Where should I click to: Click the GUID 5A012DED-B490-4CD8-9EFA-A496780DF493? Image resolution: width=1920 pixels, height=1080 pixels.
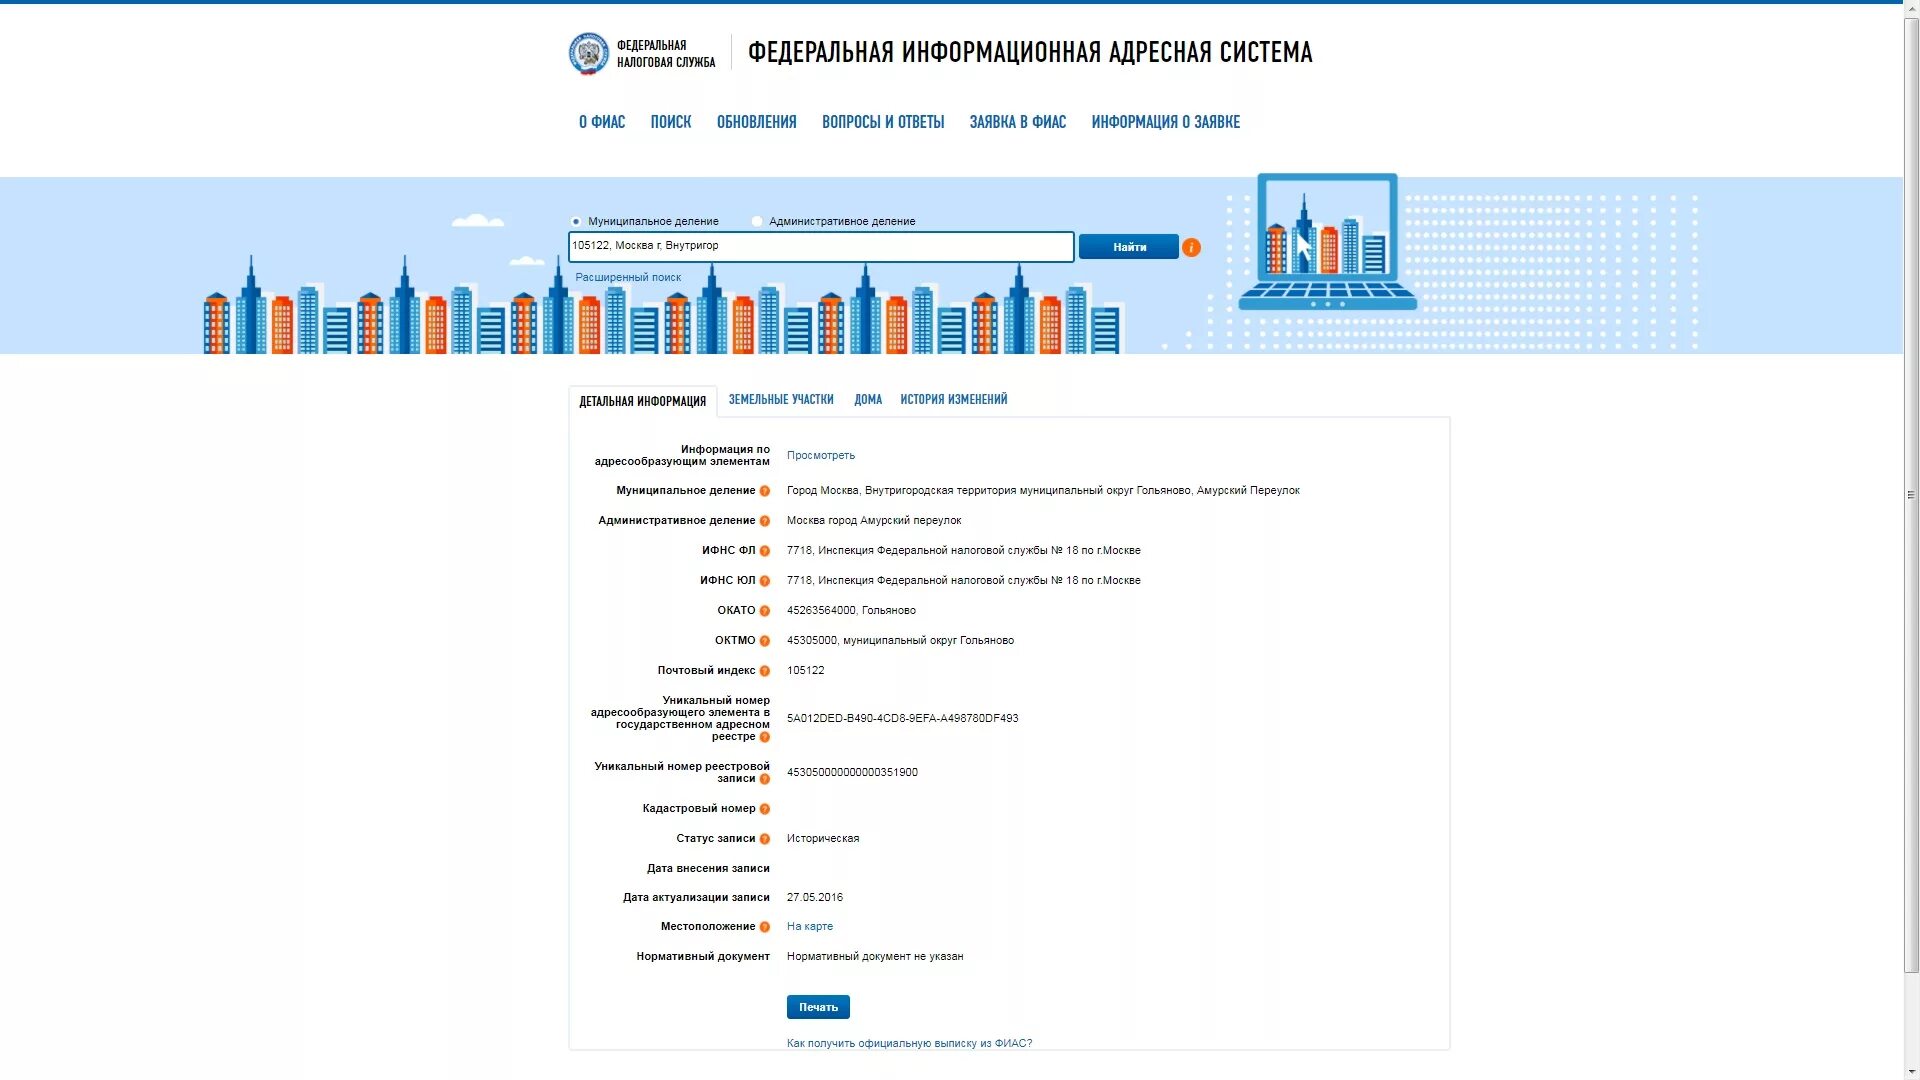[x=903, y=719]
